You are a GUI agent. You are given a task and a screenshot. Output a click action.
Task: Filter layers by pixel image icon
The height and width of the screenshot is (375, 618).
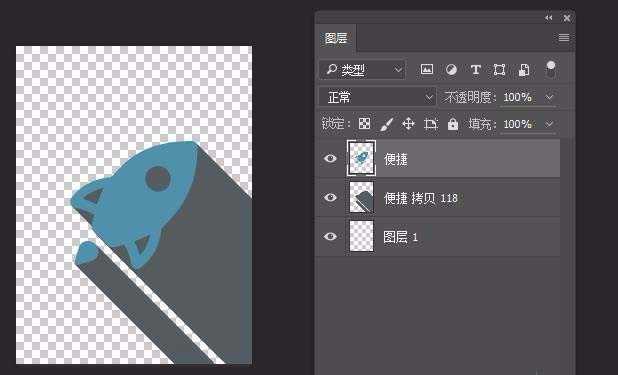pos(427,70)
